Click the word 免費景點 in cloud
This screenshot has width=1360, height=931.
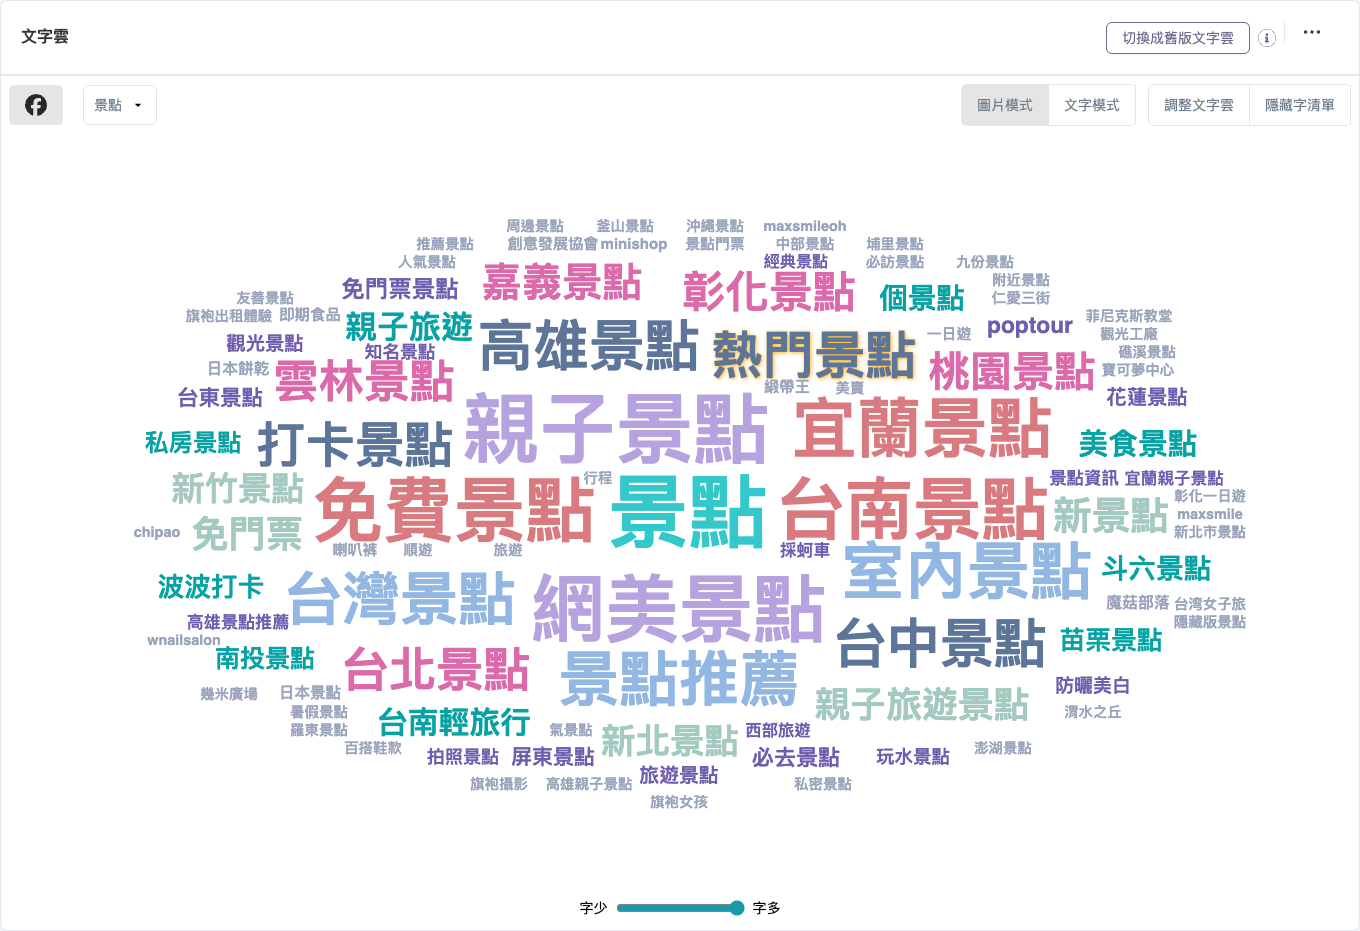(x=455, y=510)
